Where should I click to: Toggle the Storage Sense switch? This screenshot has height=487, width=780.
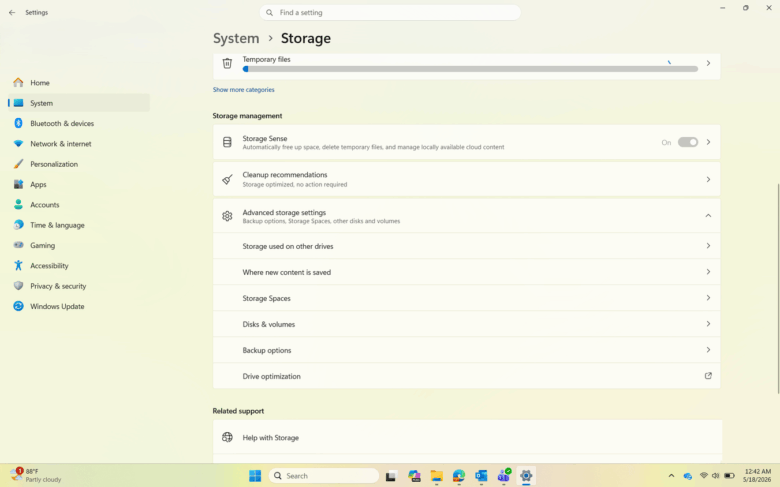pos(688,142)
